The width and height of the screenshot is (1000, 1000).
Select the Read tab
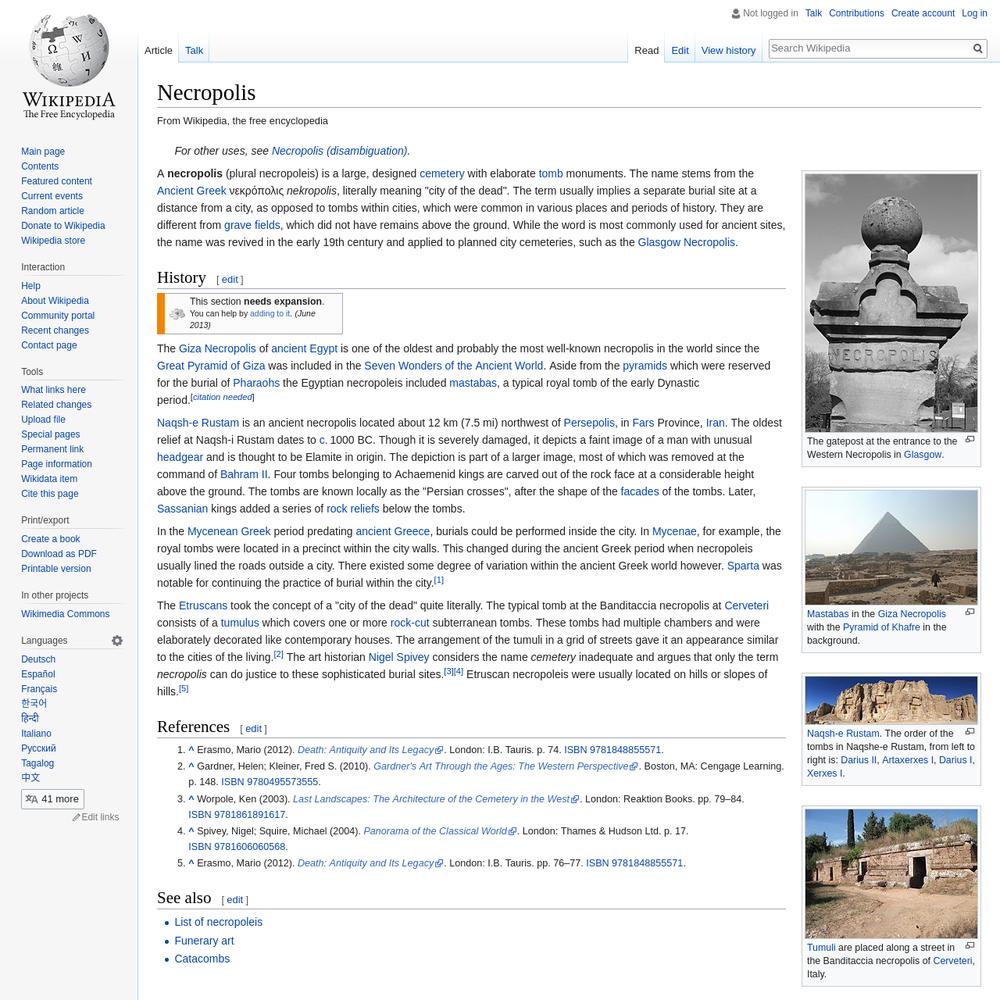pyautogui.click(x=646, y=50)
